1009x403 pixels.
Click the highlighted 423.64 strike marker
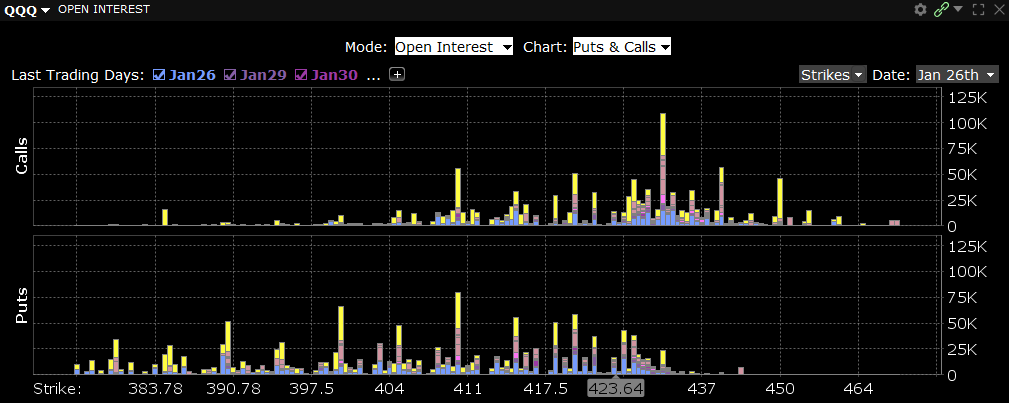pos(615,388)
